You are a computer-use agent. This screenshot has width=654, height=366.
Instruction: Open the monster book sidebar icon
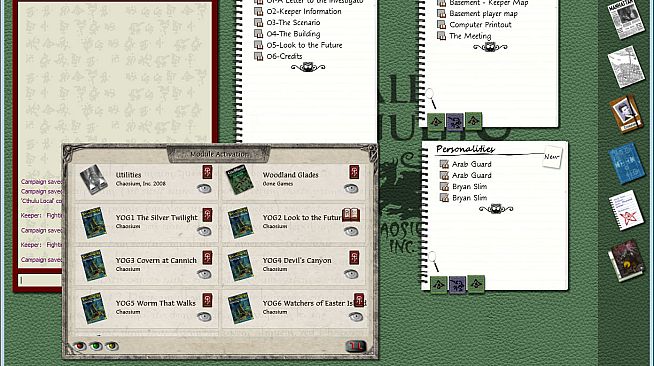[626, 260]
